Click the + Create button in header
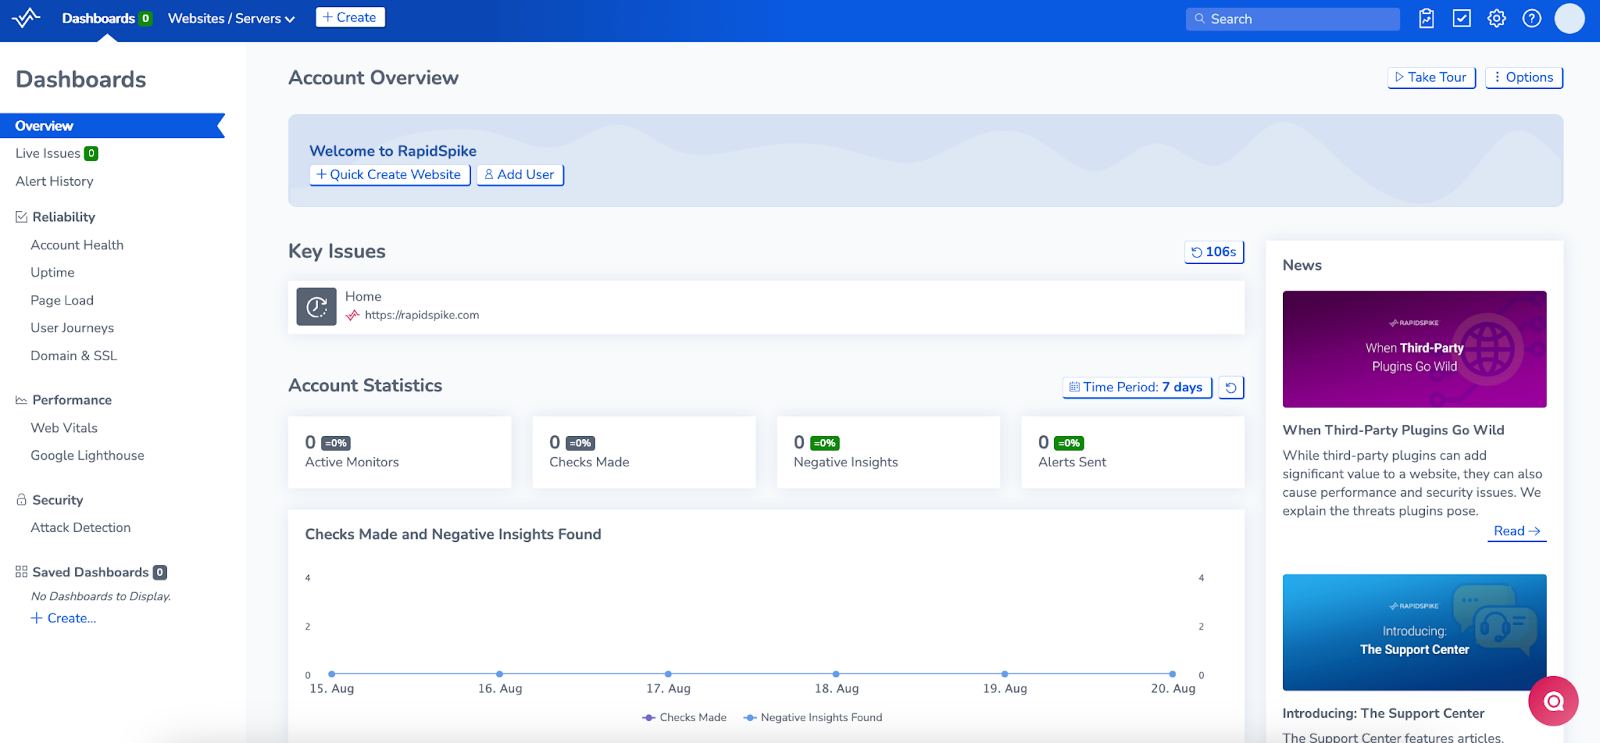The width and height of the screenshot is (1600, 743). pyautogui.click(x=350, y=17)
